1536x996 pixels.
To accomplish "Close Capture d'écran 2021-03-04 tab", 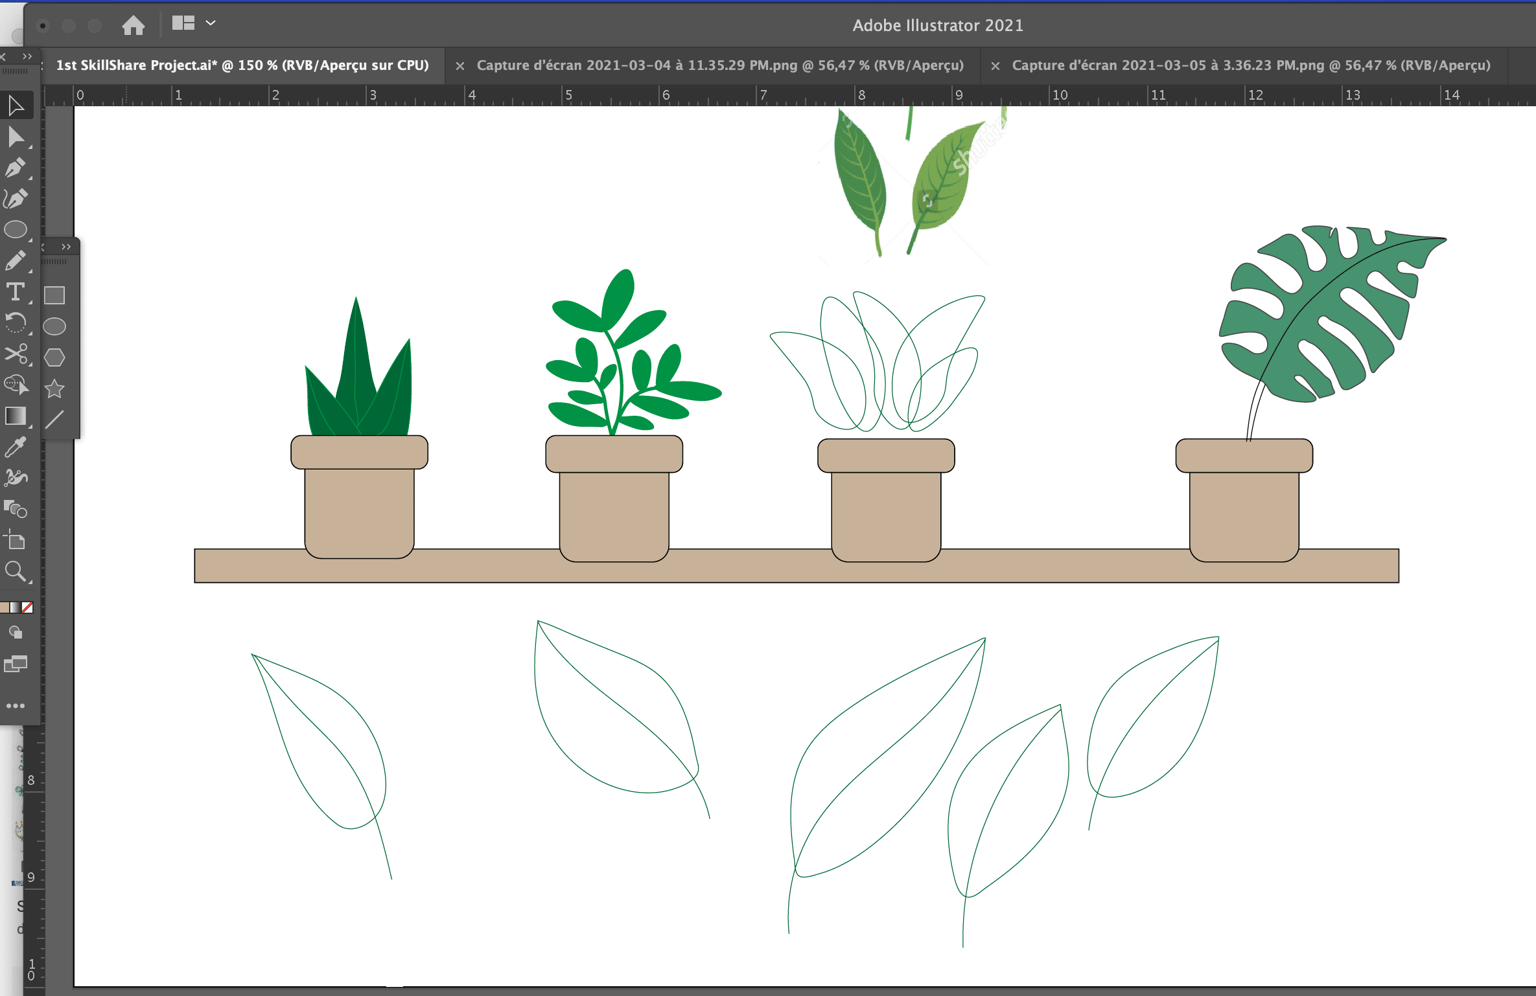I will coord(460,66).
